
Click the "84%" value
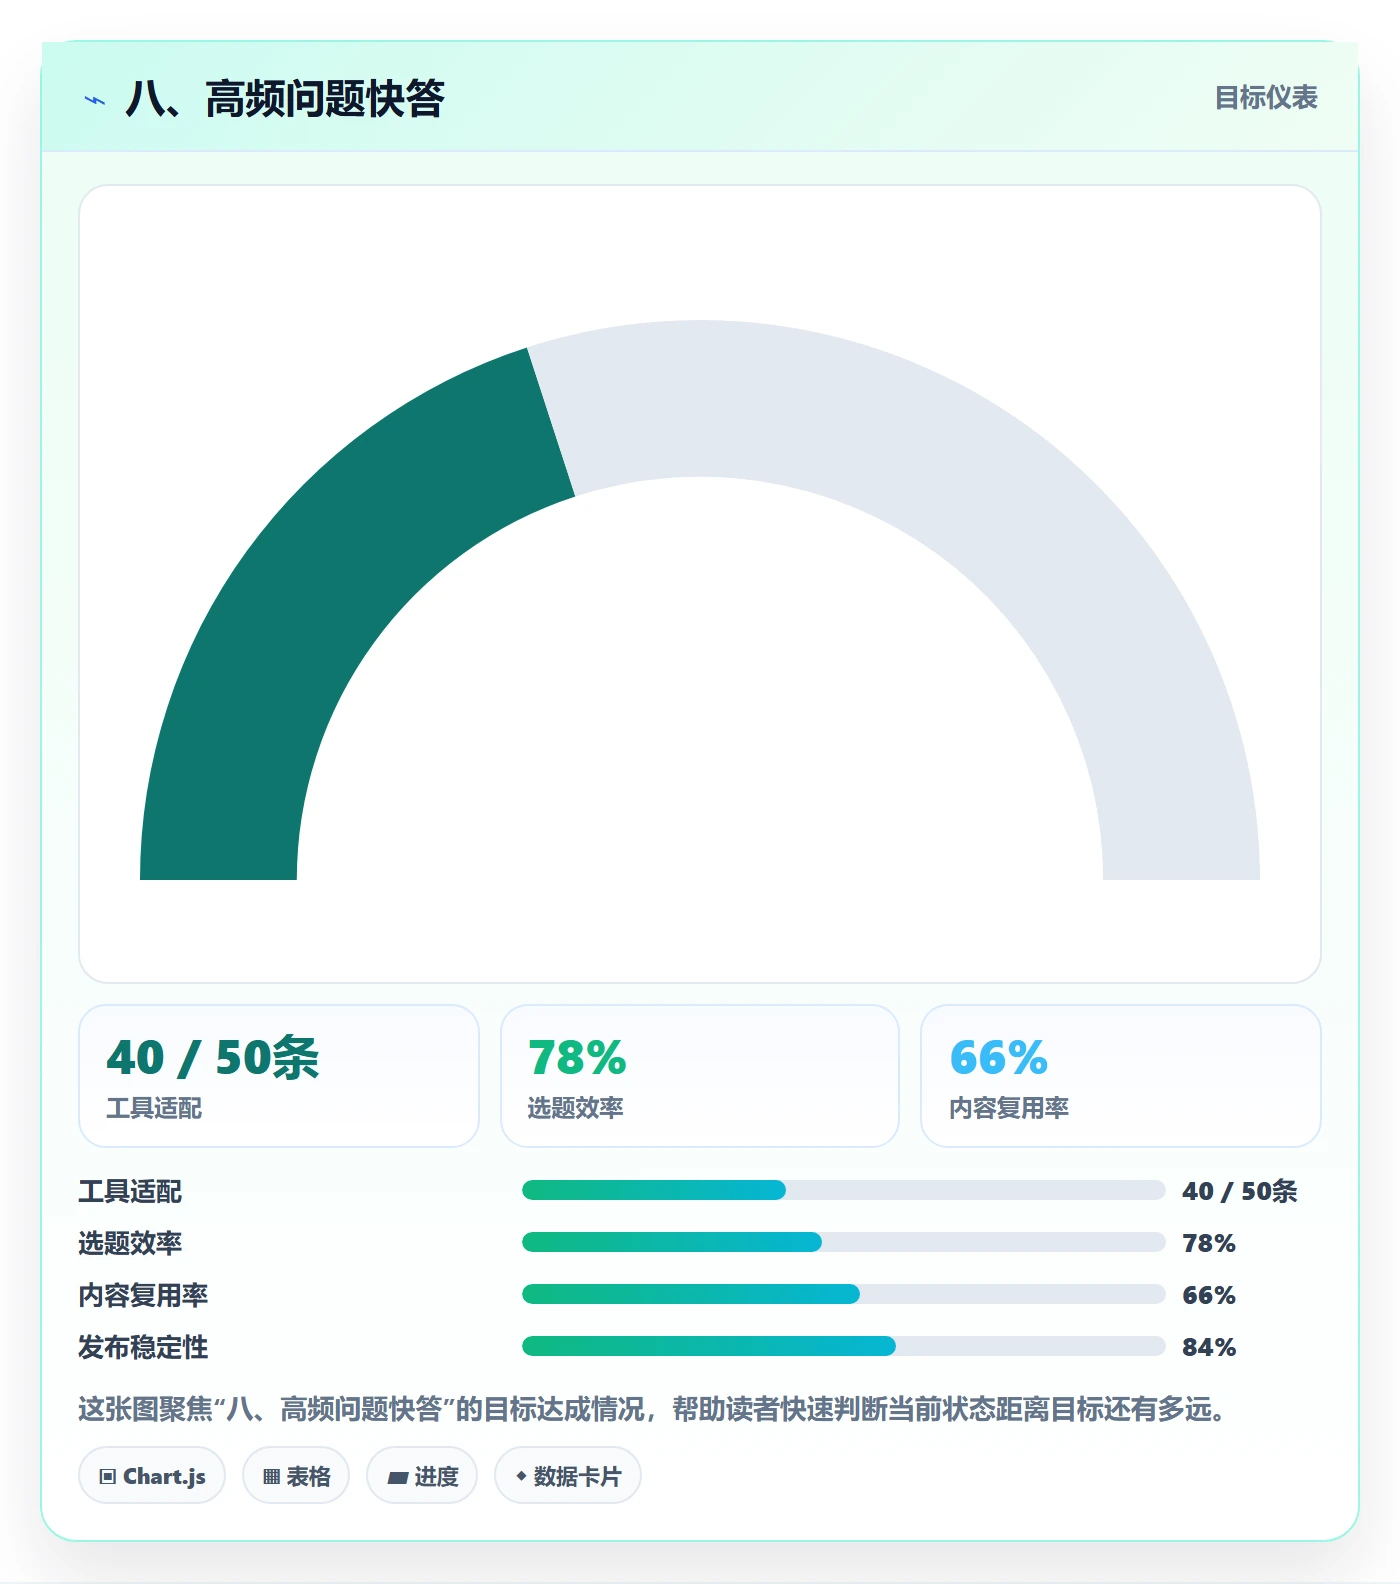(x=1209, y=1347)
